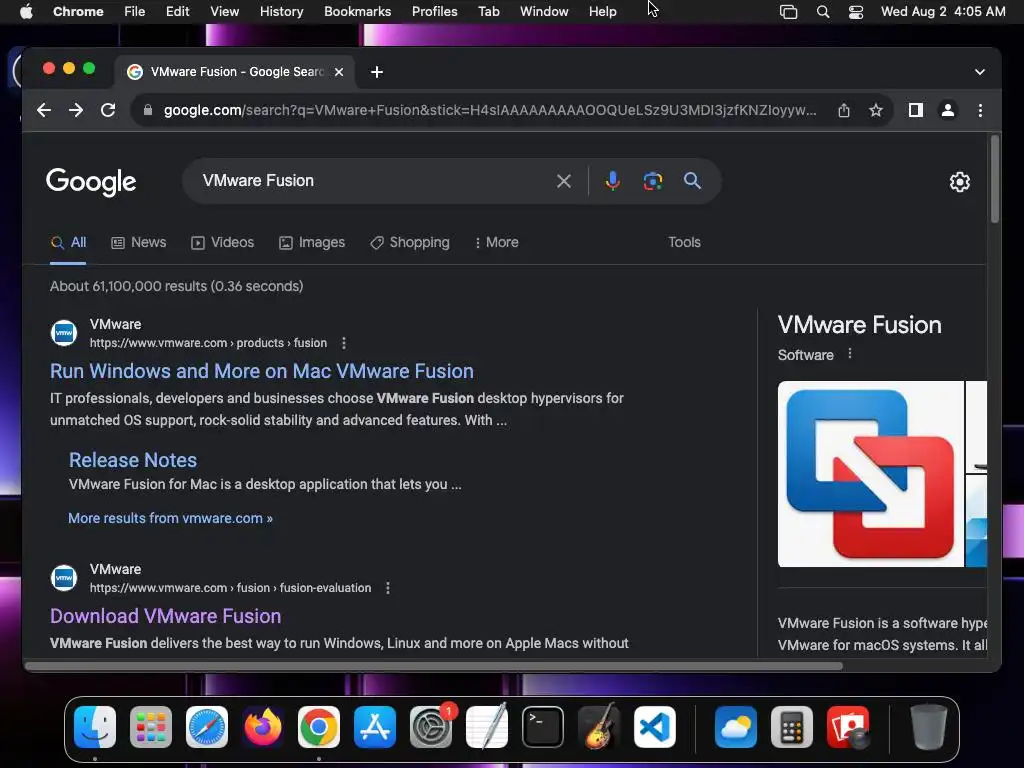Open options for vmware.com products fusion result
The width and height of the screenshot is (1024, 768).
pyautogui.click(x=344, y=343)
